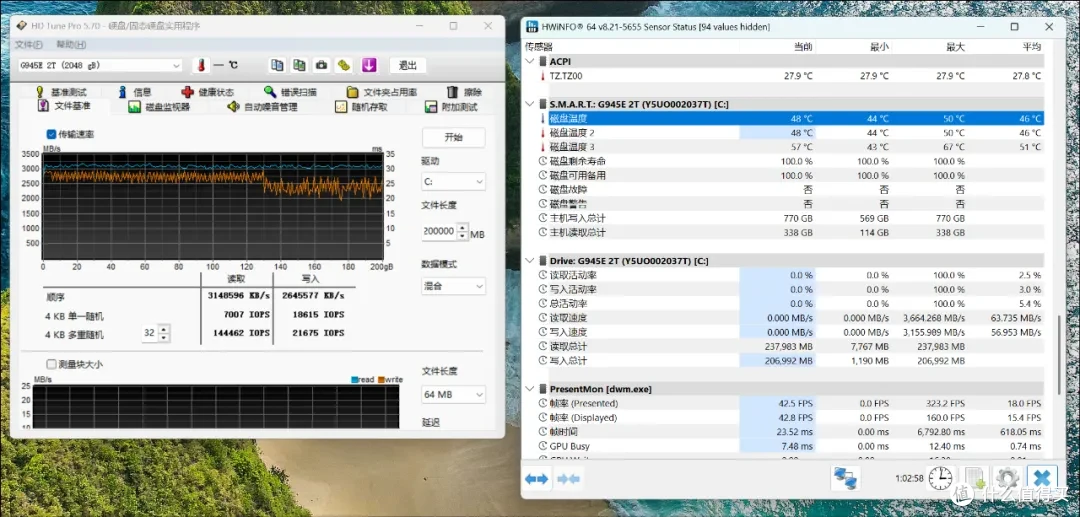Open HD Tune options via yellow icon
Image resolution: width=1080 pixels, height=517 pixels.
(x=344, y=65)
